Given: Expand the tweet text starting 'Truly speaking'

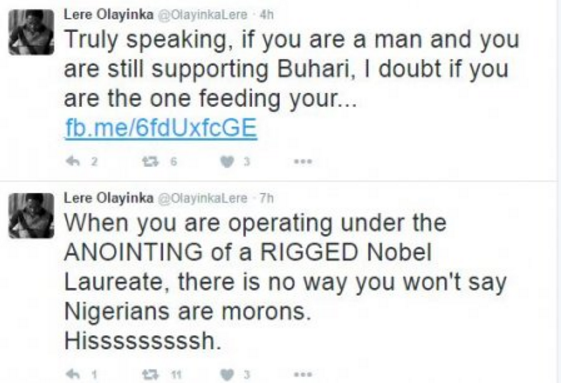Looking at the screenshot, I should (291, 69).
